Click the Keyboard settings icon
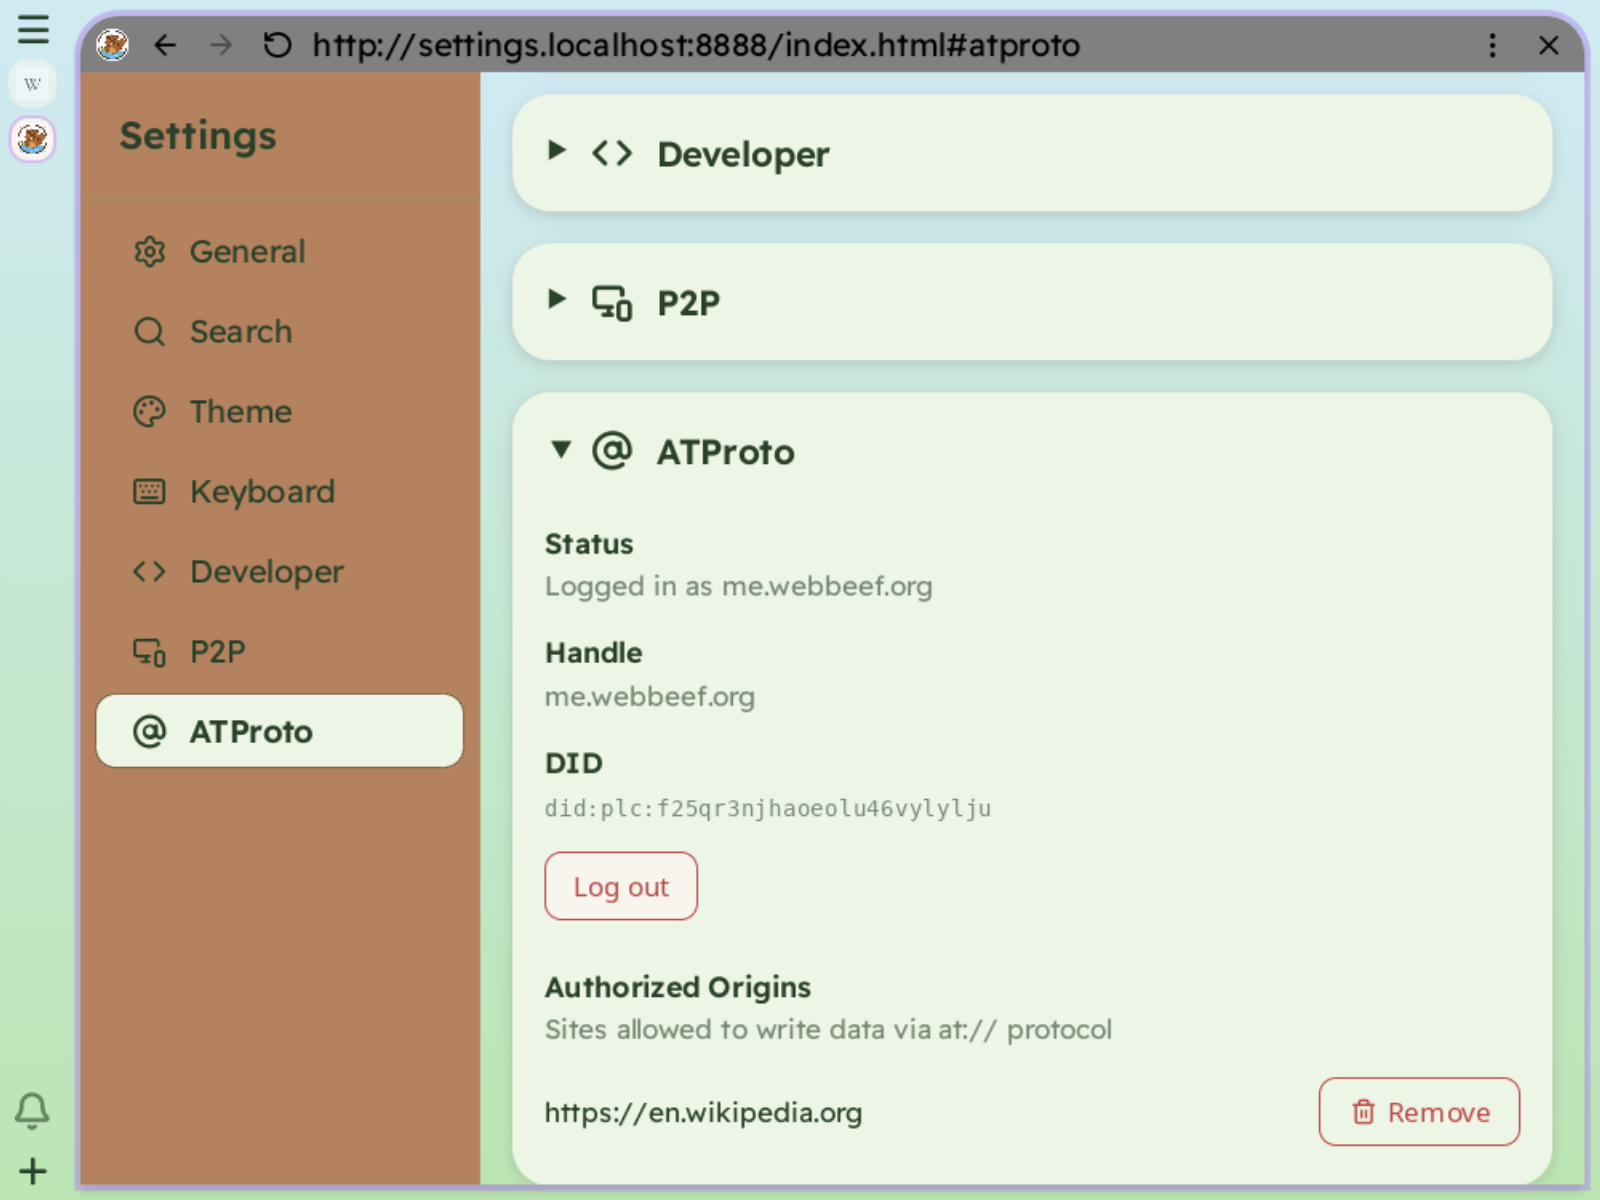 pos(150,491)
